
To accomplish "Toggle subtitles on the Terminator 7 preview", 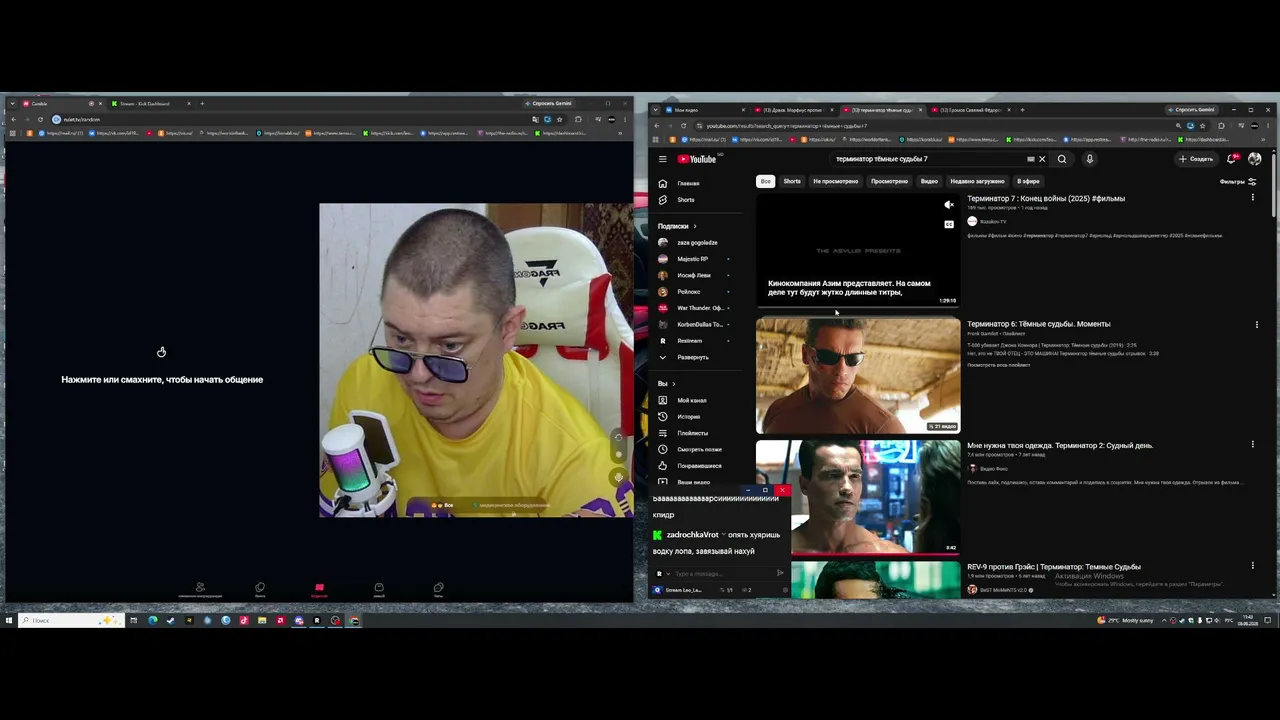I will pyautogui.click(x=949, y=224).
